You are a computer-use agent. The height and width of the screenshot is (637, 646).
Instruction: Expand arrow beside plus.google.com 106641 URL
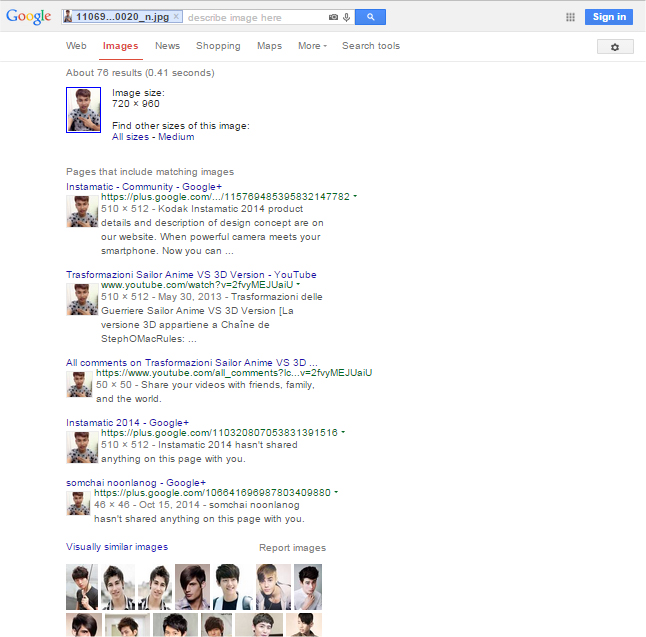[x=336, y=492]
